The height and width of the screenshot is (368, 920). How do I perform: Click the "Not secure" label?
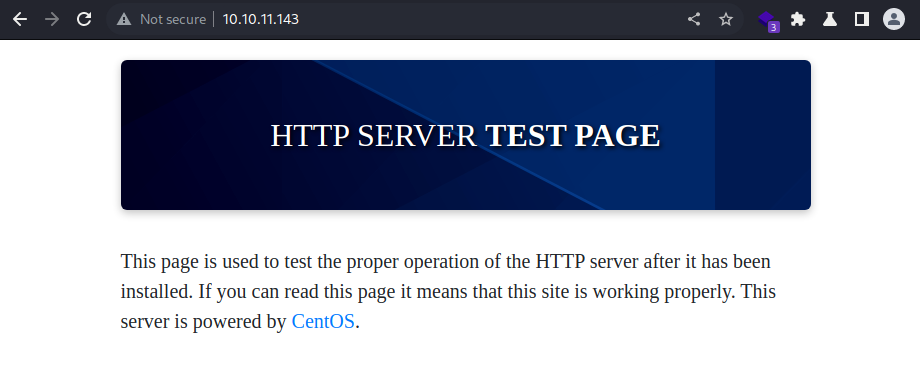(x=172, y=19)
